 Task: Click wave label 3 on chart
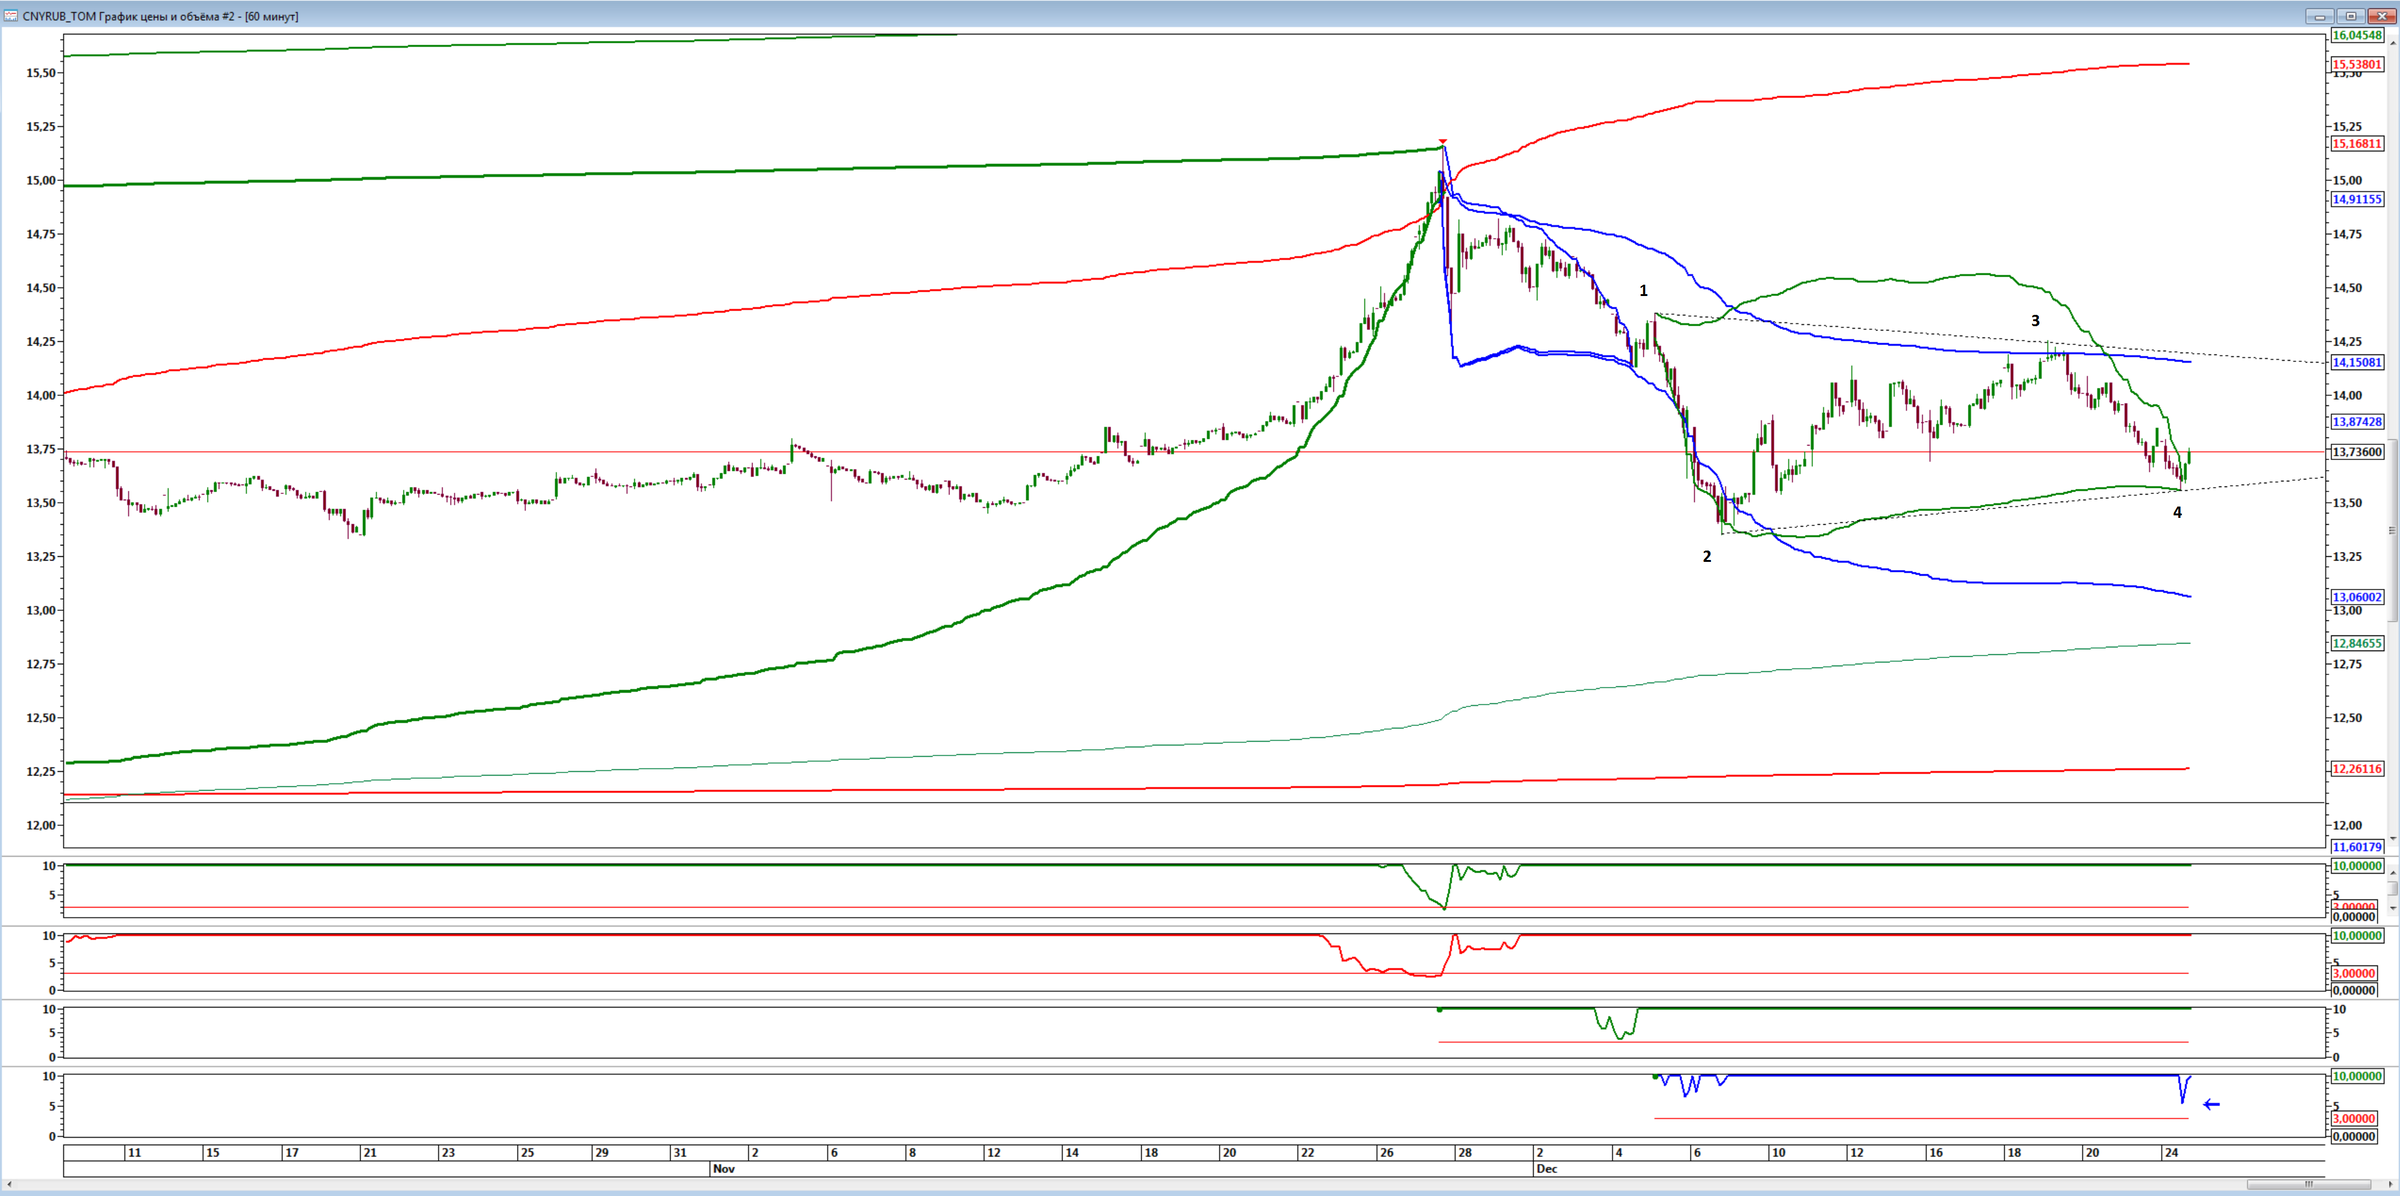[2035, 321]
